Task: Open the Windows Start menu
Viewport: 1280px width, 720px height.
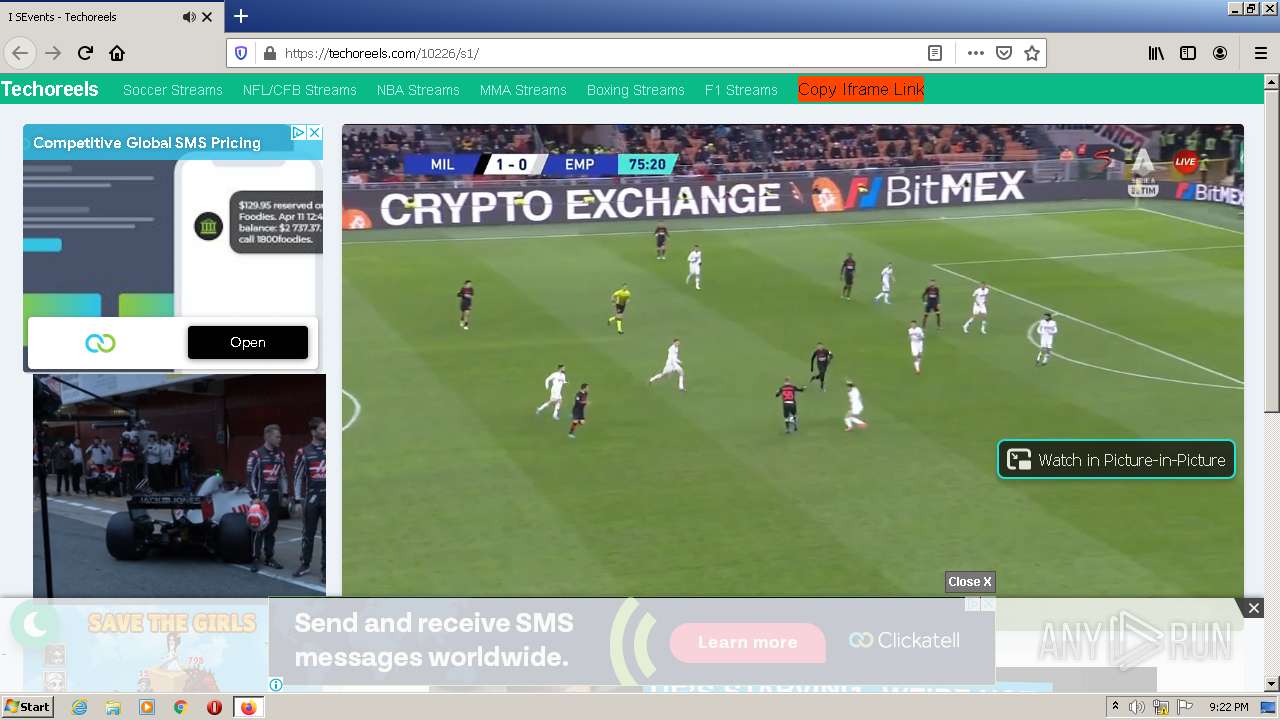Action: pyautogui.click(x=27, y=707)
